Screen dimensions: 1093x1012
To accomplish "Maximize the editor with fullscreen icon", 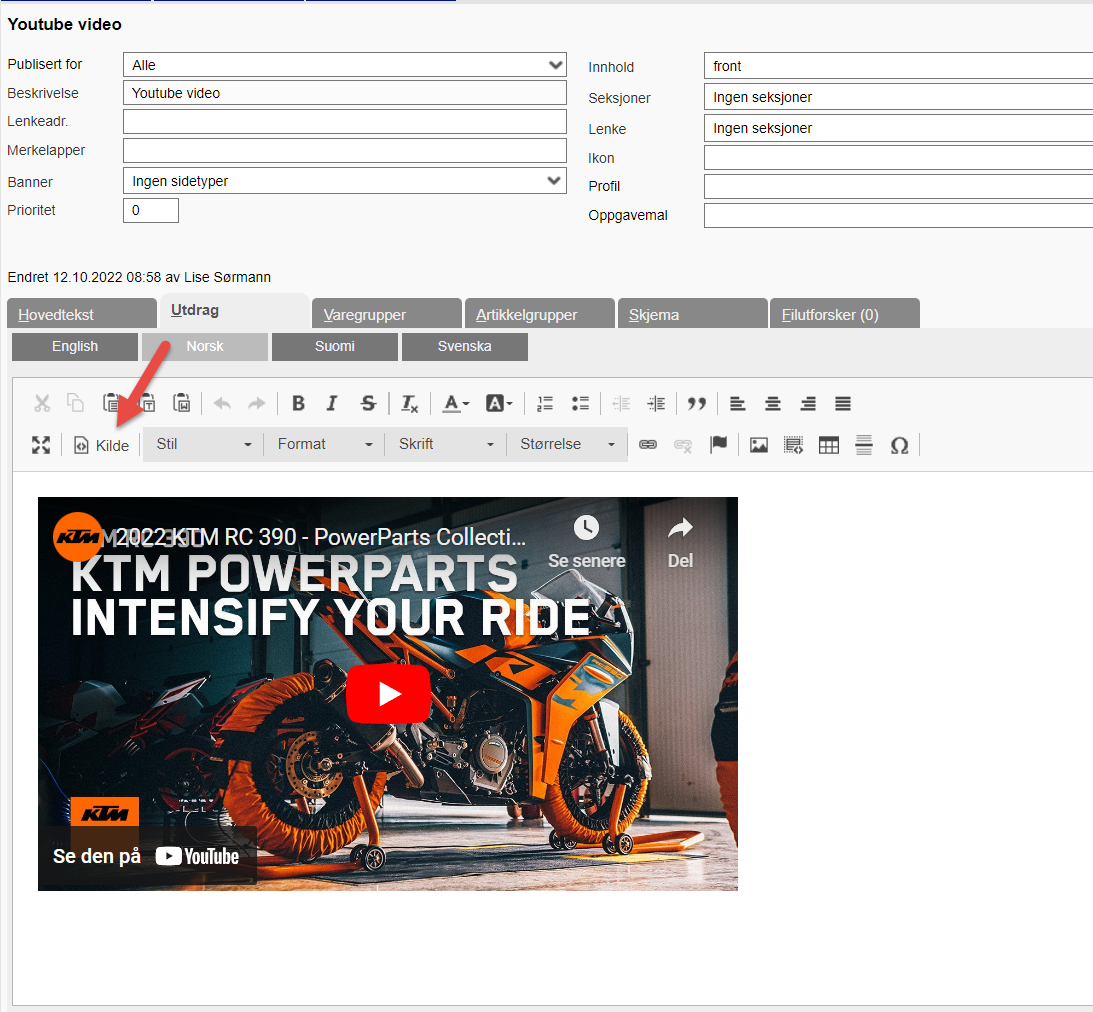I will click(41, 445).
